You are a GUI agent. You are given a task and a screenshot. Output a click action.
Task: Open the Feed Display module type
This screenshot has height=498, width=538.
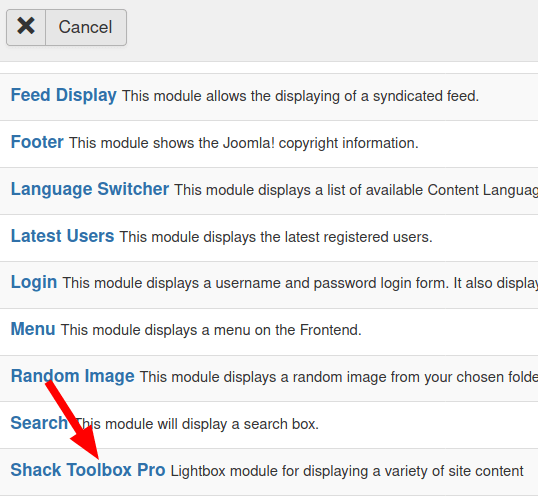(63, 95)
